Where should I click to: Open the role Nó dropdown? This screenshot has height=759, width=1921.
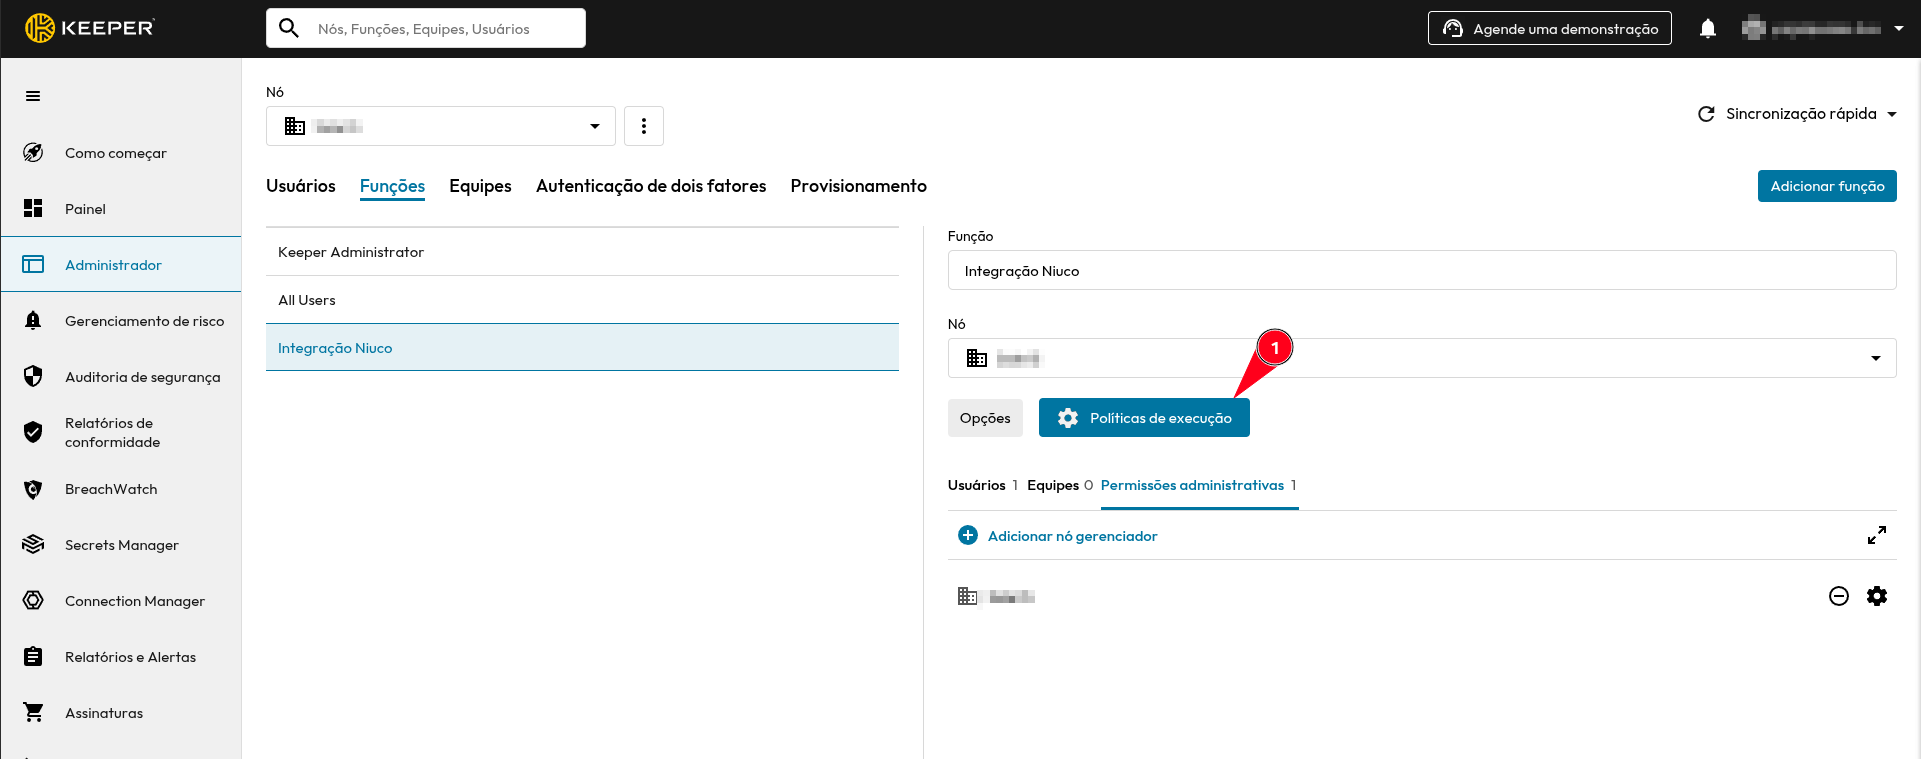(1422, 358)
